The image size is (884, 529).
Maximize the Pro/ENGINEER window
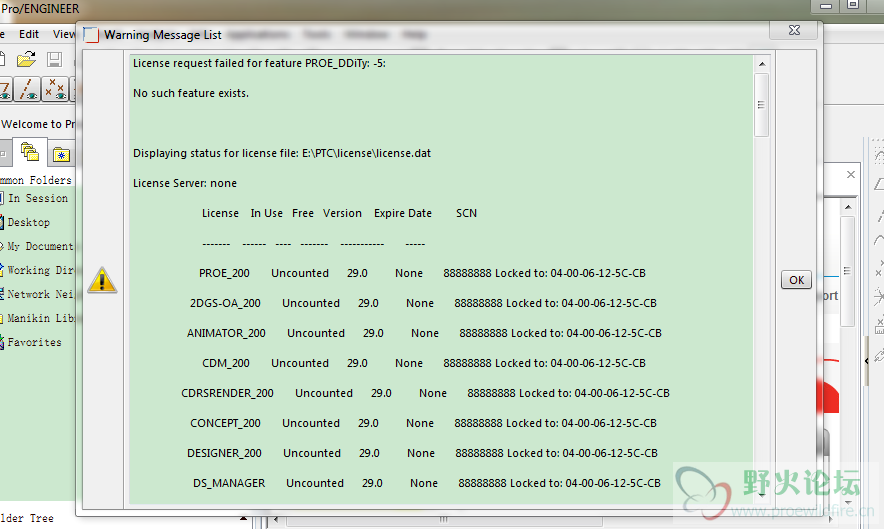[x=853, y=5]
